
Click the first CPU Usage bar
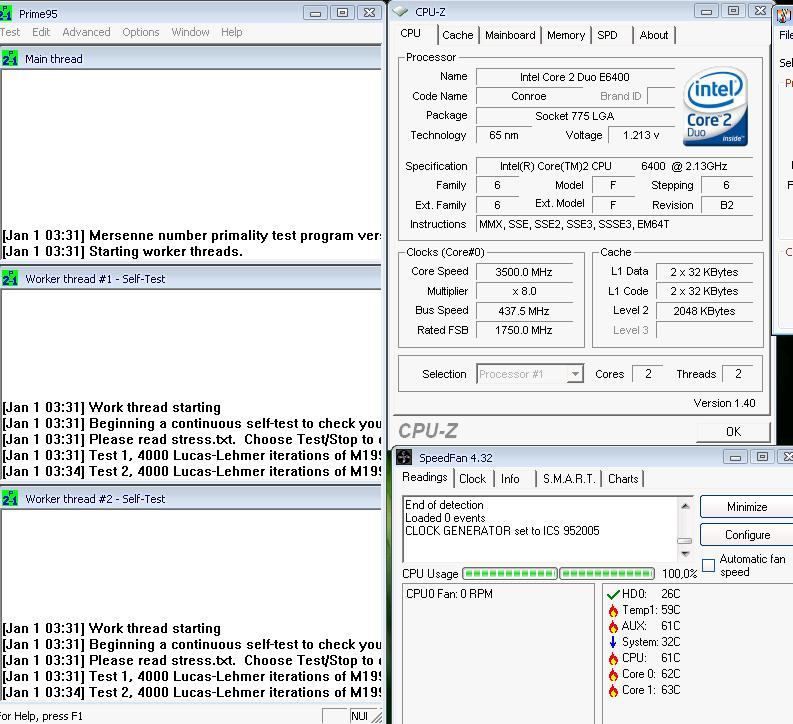[x=510, y=573]
